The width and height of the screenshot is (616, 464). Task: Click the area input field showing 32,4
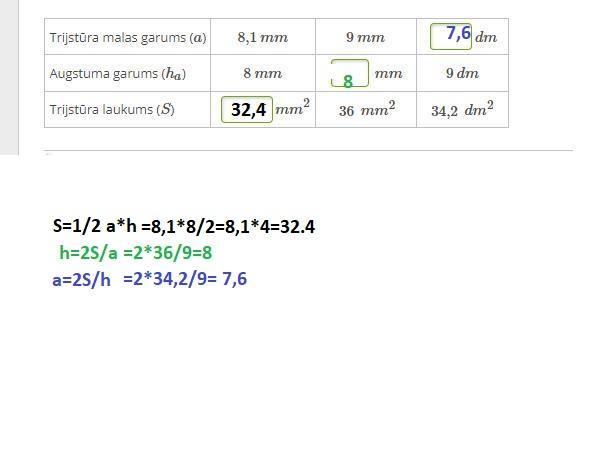coord(247,109)
